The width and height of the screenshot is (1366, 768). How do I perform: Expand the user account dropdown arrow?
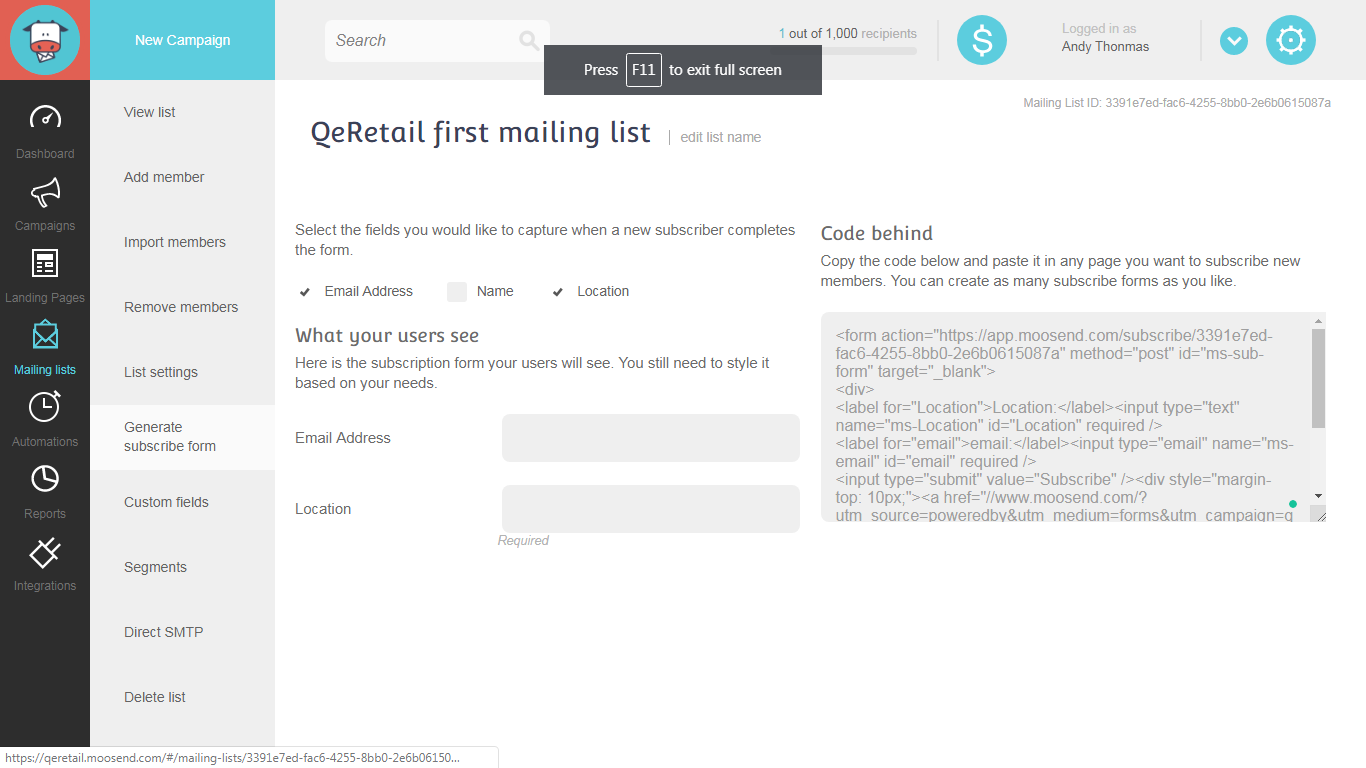pos(1233,41)
